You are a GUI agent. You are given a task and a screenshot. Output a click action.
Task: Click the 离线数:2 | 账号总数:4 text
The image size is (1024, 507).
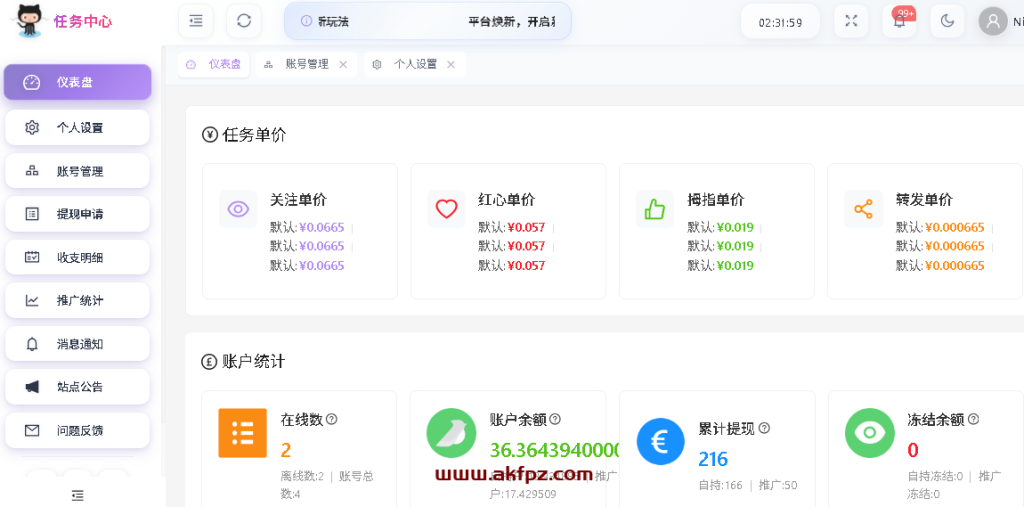pyautogui.click(x=327, y=485)
